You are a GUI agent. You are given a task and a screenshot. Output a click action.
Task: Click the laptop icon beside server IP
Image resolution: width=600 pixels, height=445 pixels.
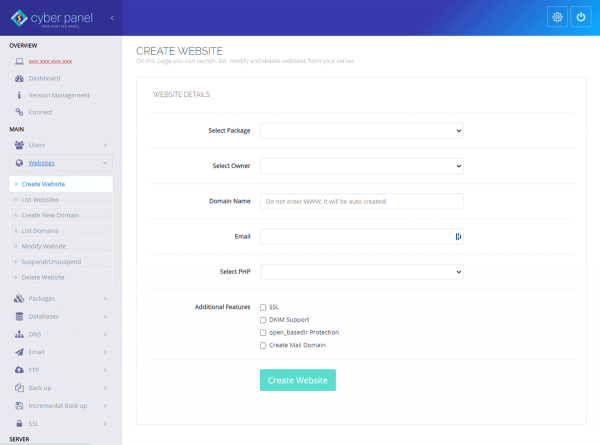point(19,61)
